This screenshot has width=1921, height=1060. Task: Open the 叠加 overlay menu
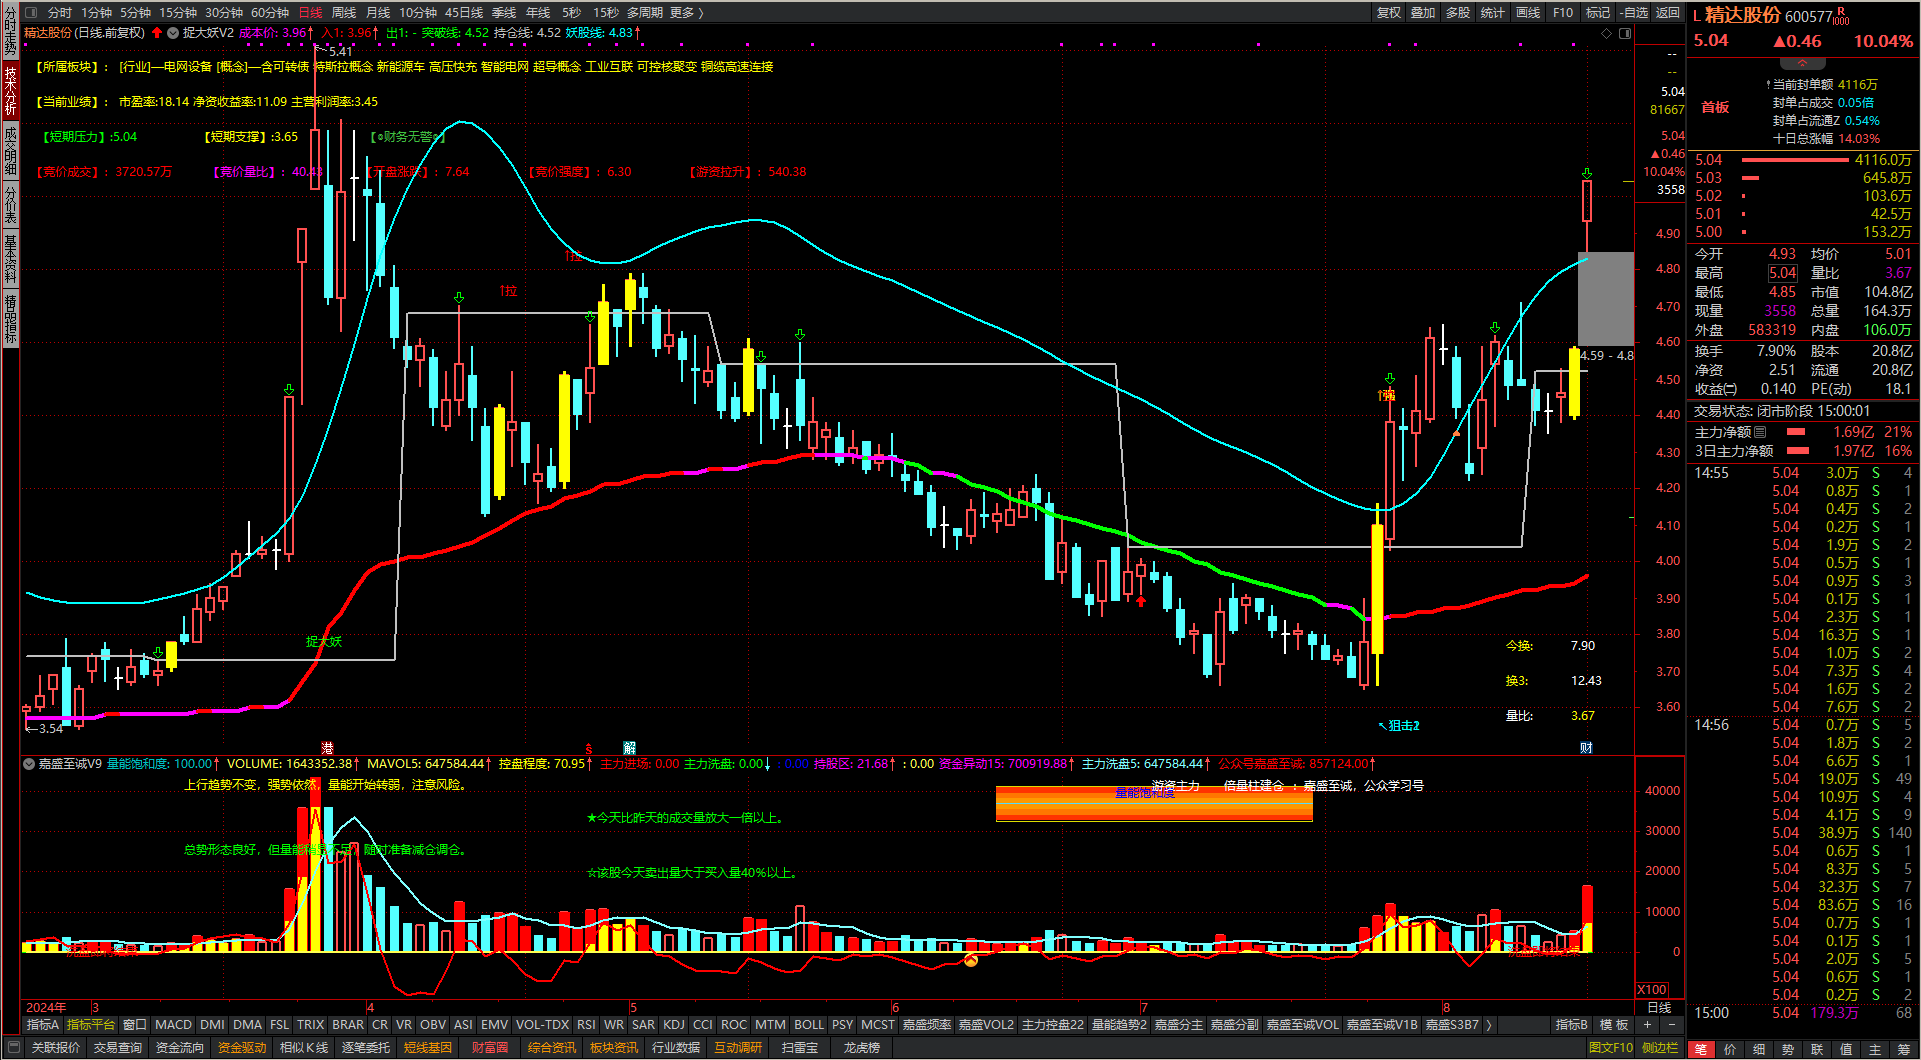(x=1423, y=13)
